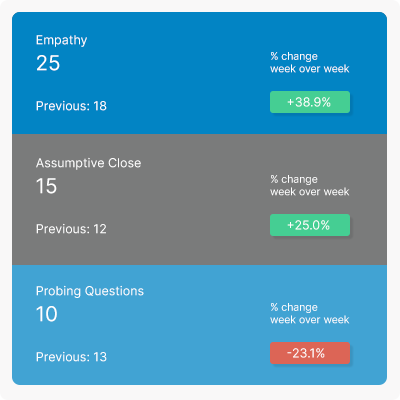Image resolution: width=400 pixels, height=400 pixels.
Task: Click Previous: 13 in Probing Questions card
Action: 71,357
